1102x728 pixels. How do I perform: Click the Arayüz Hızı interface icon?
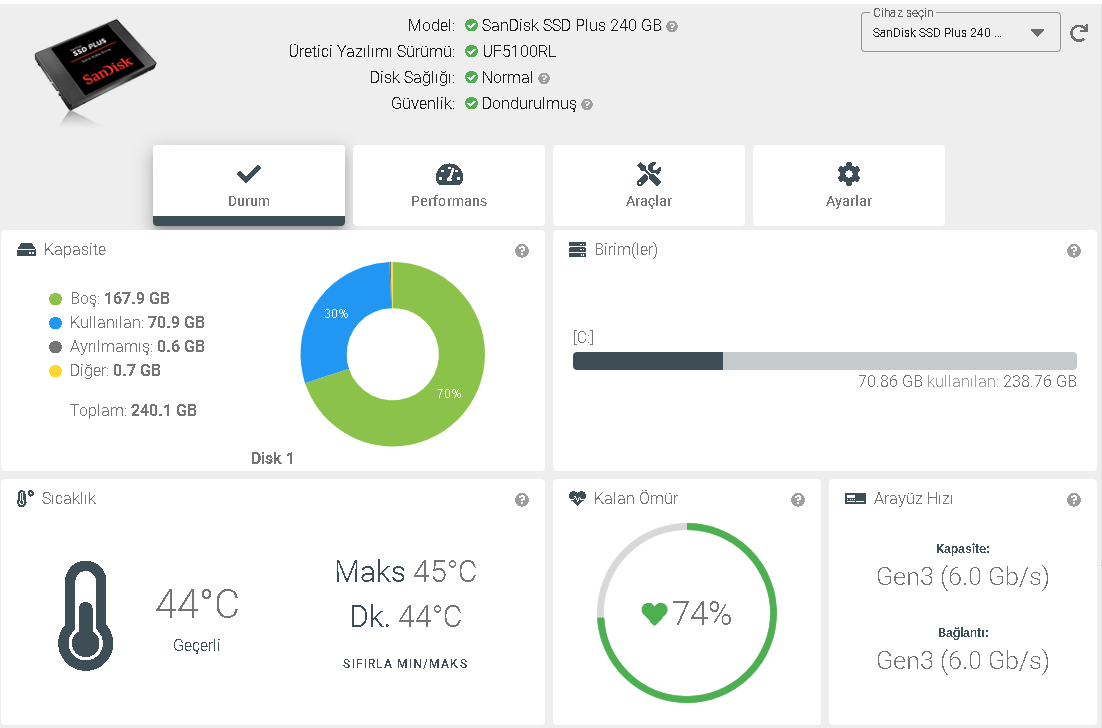click(x=855, y=499)
